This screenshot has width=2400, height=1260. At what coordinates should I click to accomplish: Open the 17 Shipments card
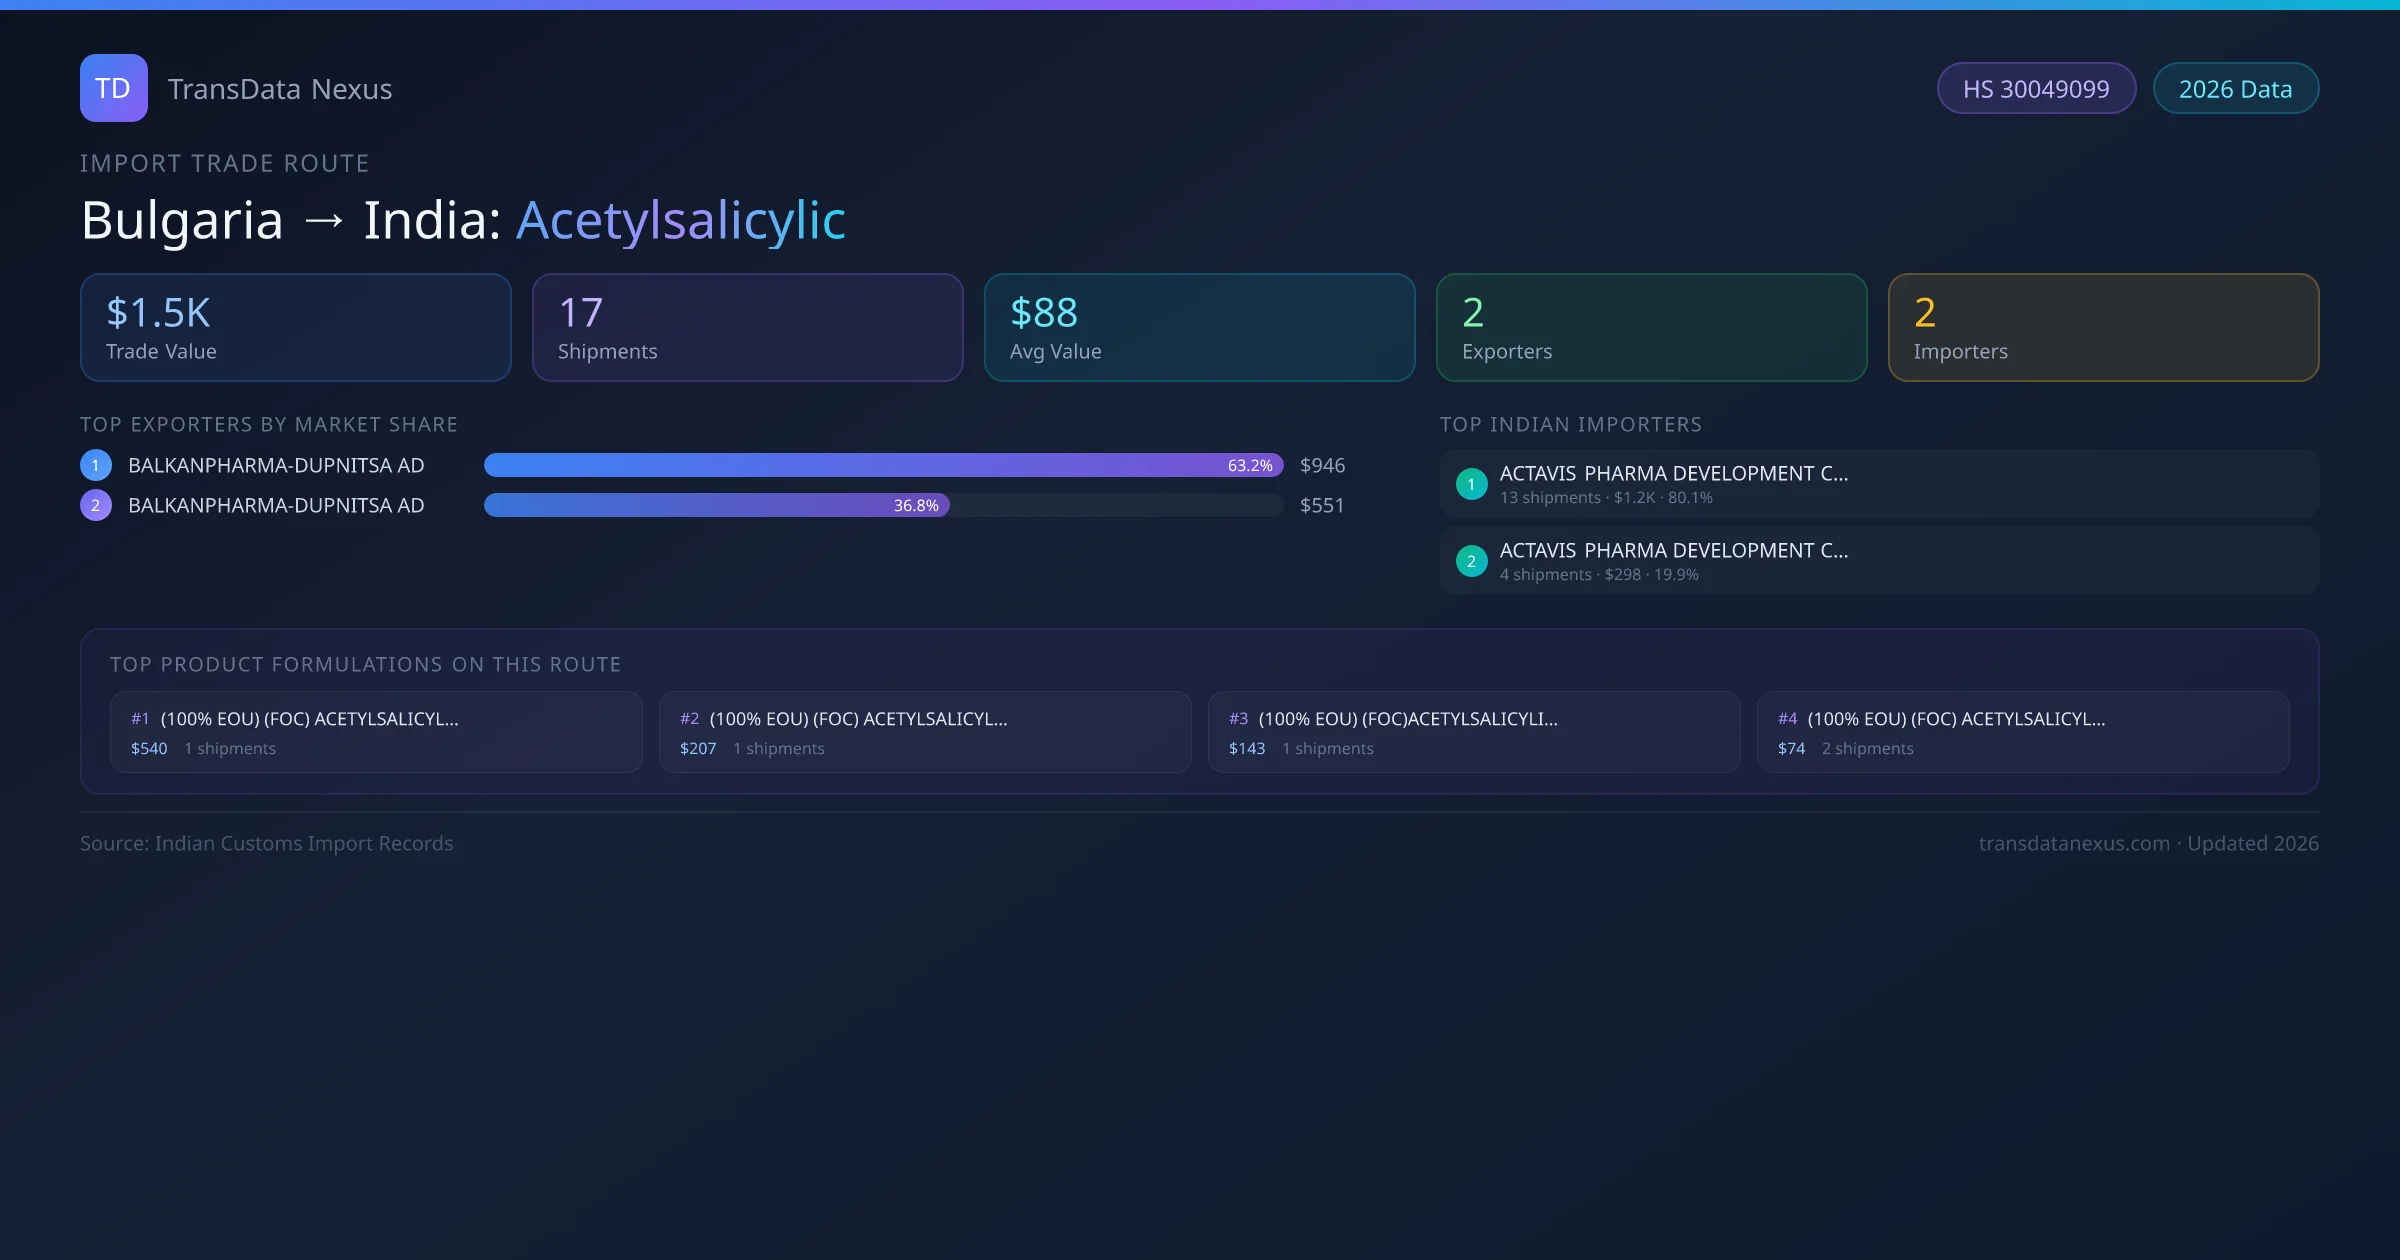click(747, 328)
